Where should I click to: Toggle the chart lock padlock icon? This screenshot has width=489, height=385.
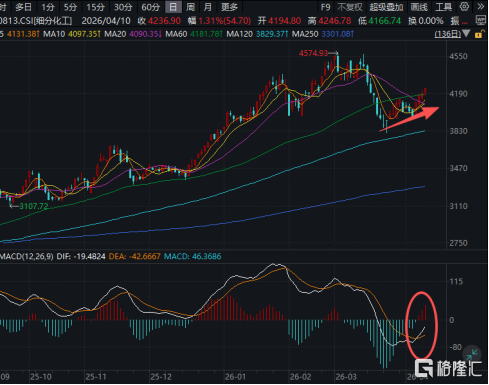click(479, 34)
